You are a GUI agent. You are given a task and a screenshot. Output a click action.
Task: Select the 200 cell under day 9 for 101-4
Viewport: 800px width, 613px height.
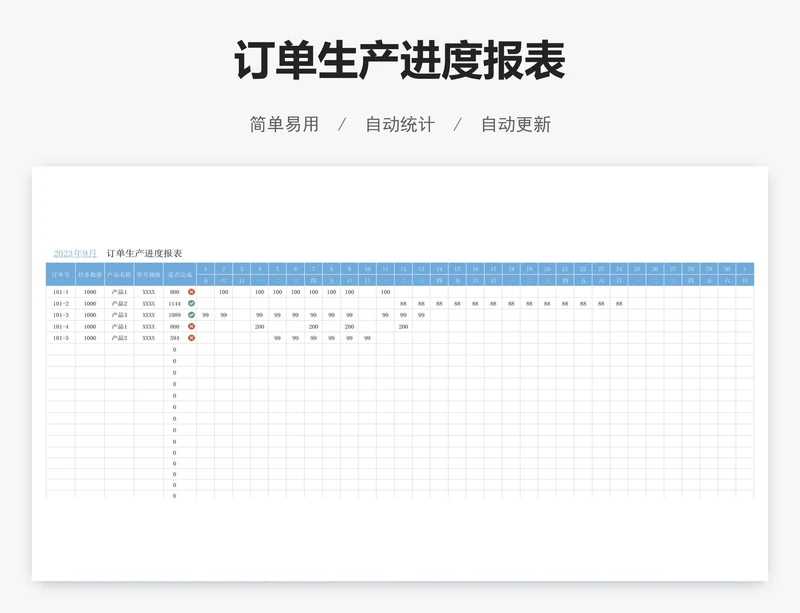(x=349, y=327)
